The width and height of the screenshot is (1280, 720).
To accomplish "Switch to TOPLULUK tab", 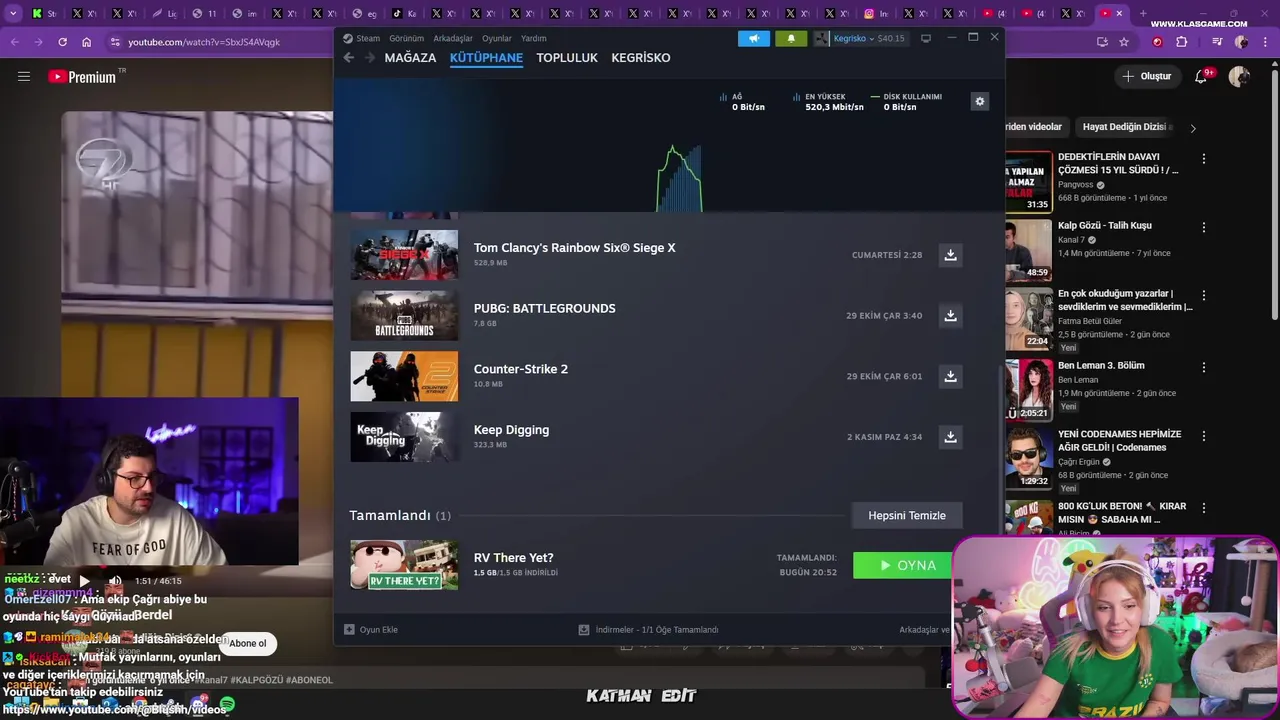I will click(x=567, y=58).
